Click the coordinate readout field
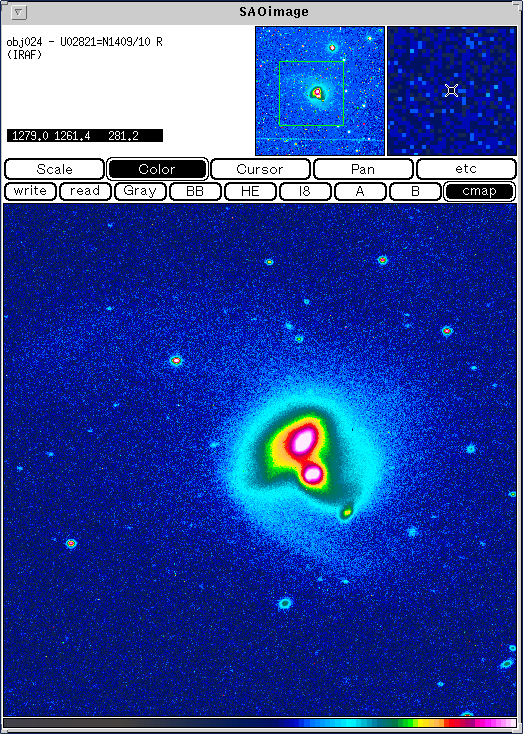 (x=85, y=136)
